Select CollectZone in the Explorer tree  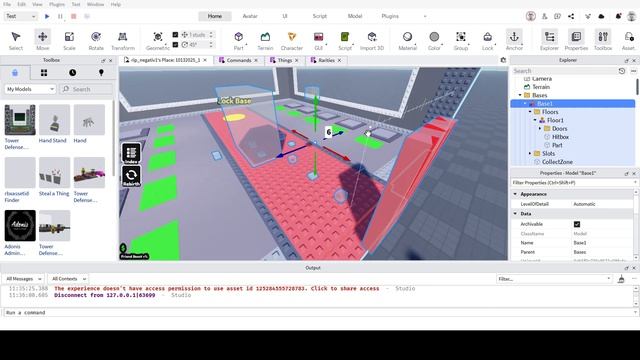click(x=557, y=162)
